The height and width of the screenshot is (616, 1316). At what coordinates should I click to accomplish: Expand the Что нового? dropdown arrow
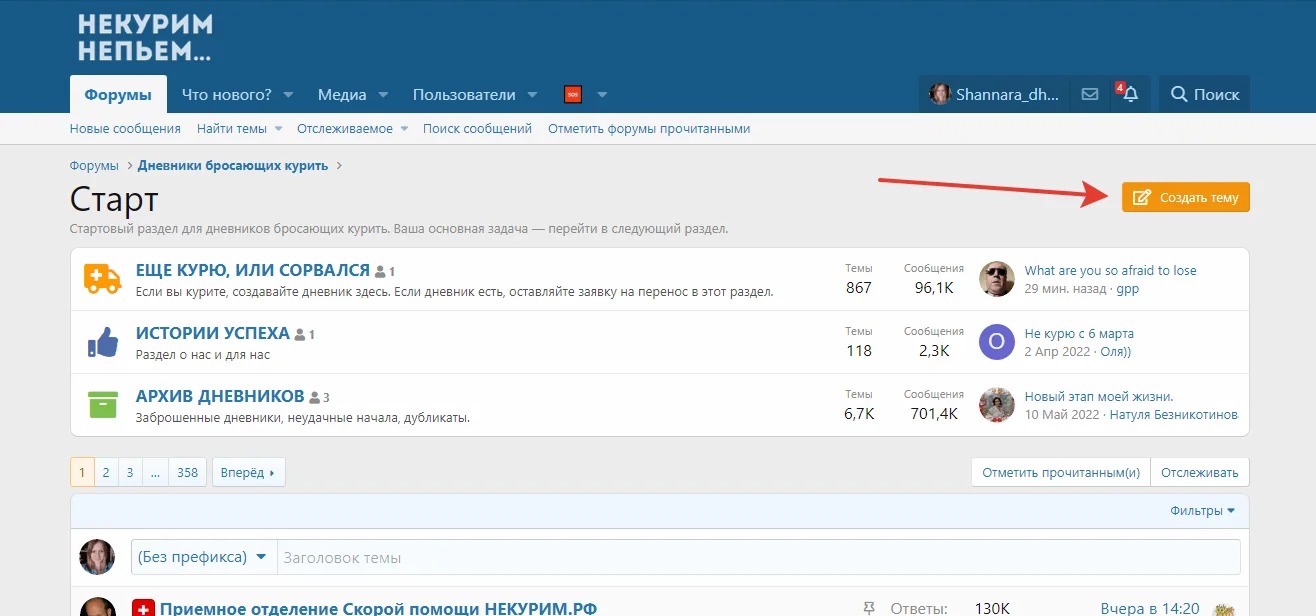point(288,95)
